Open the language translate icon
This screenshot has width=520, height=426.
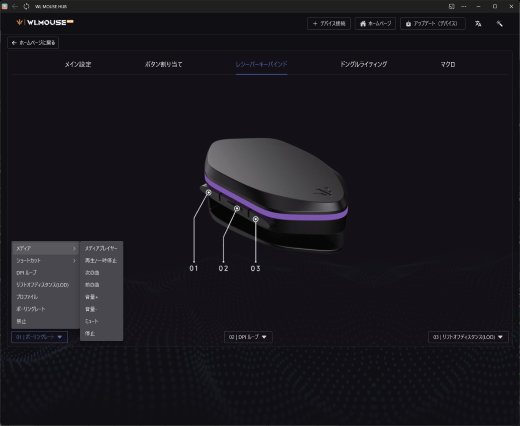pos(478,24)
